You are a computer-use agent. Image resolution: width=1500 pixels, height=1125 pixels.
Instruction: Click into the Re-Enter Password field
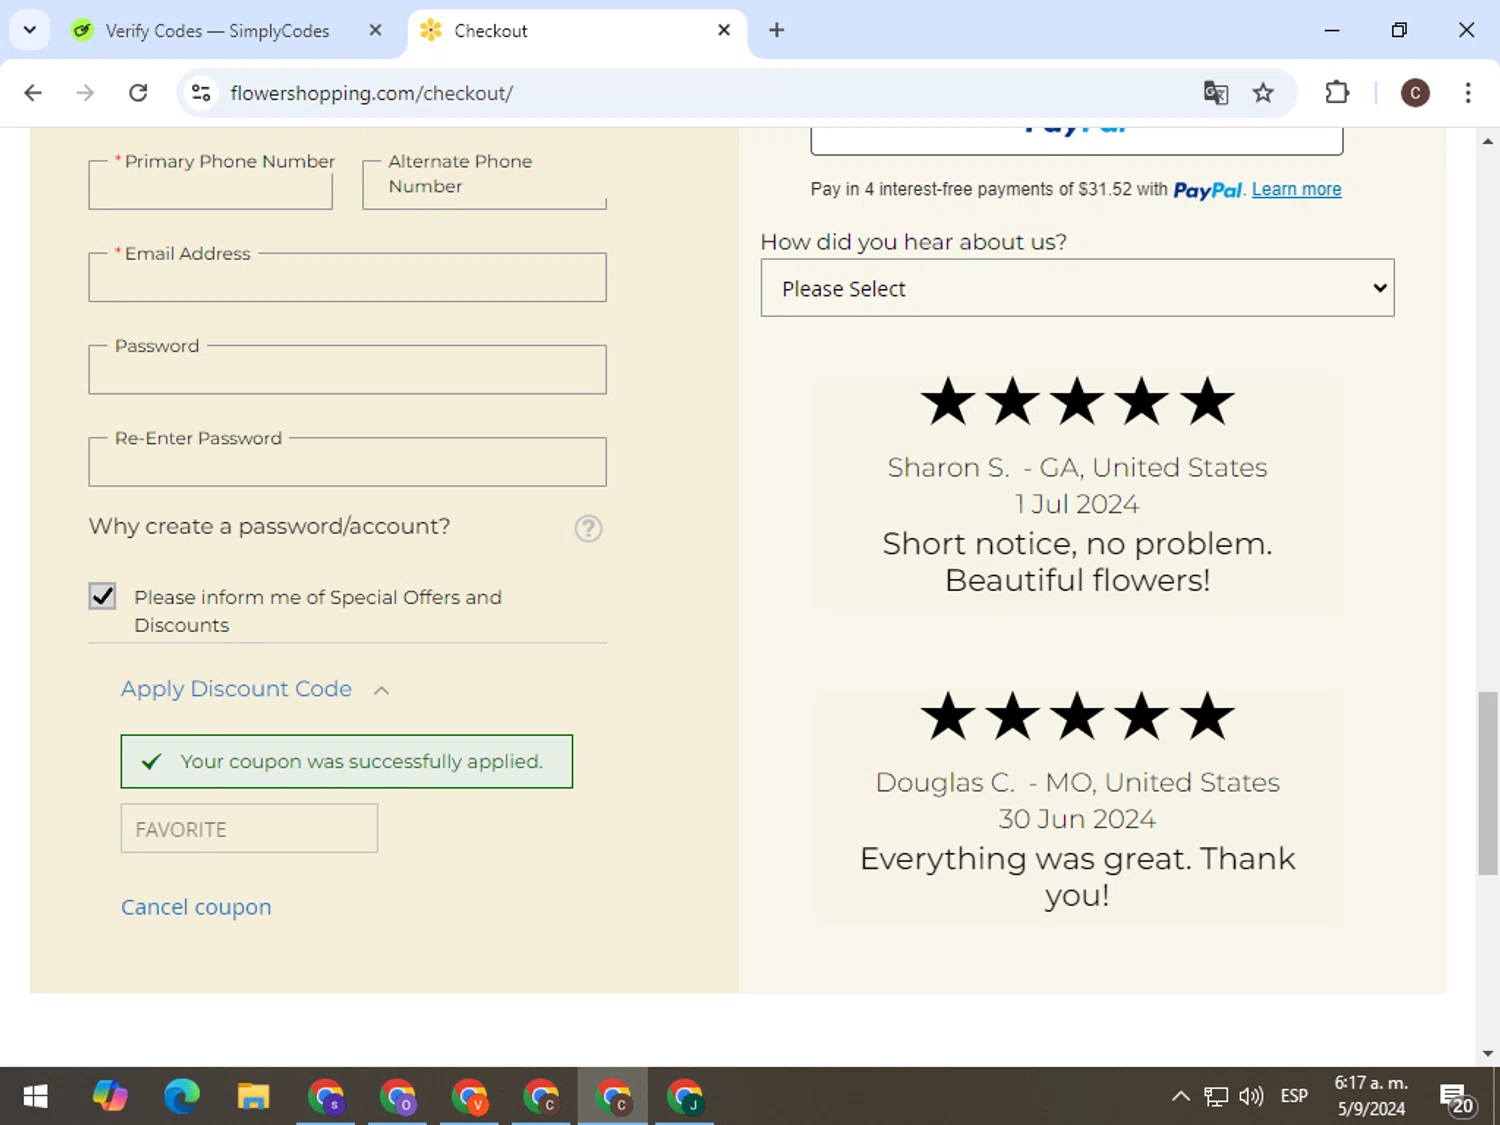coord(347,461)
